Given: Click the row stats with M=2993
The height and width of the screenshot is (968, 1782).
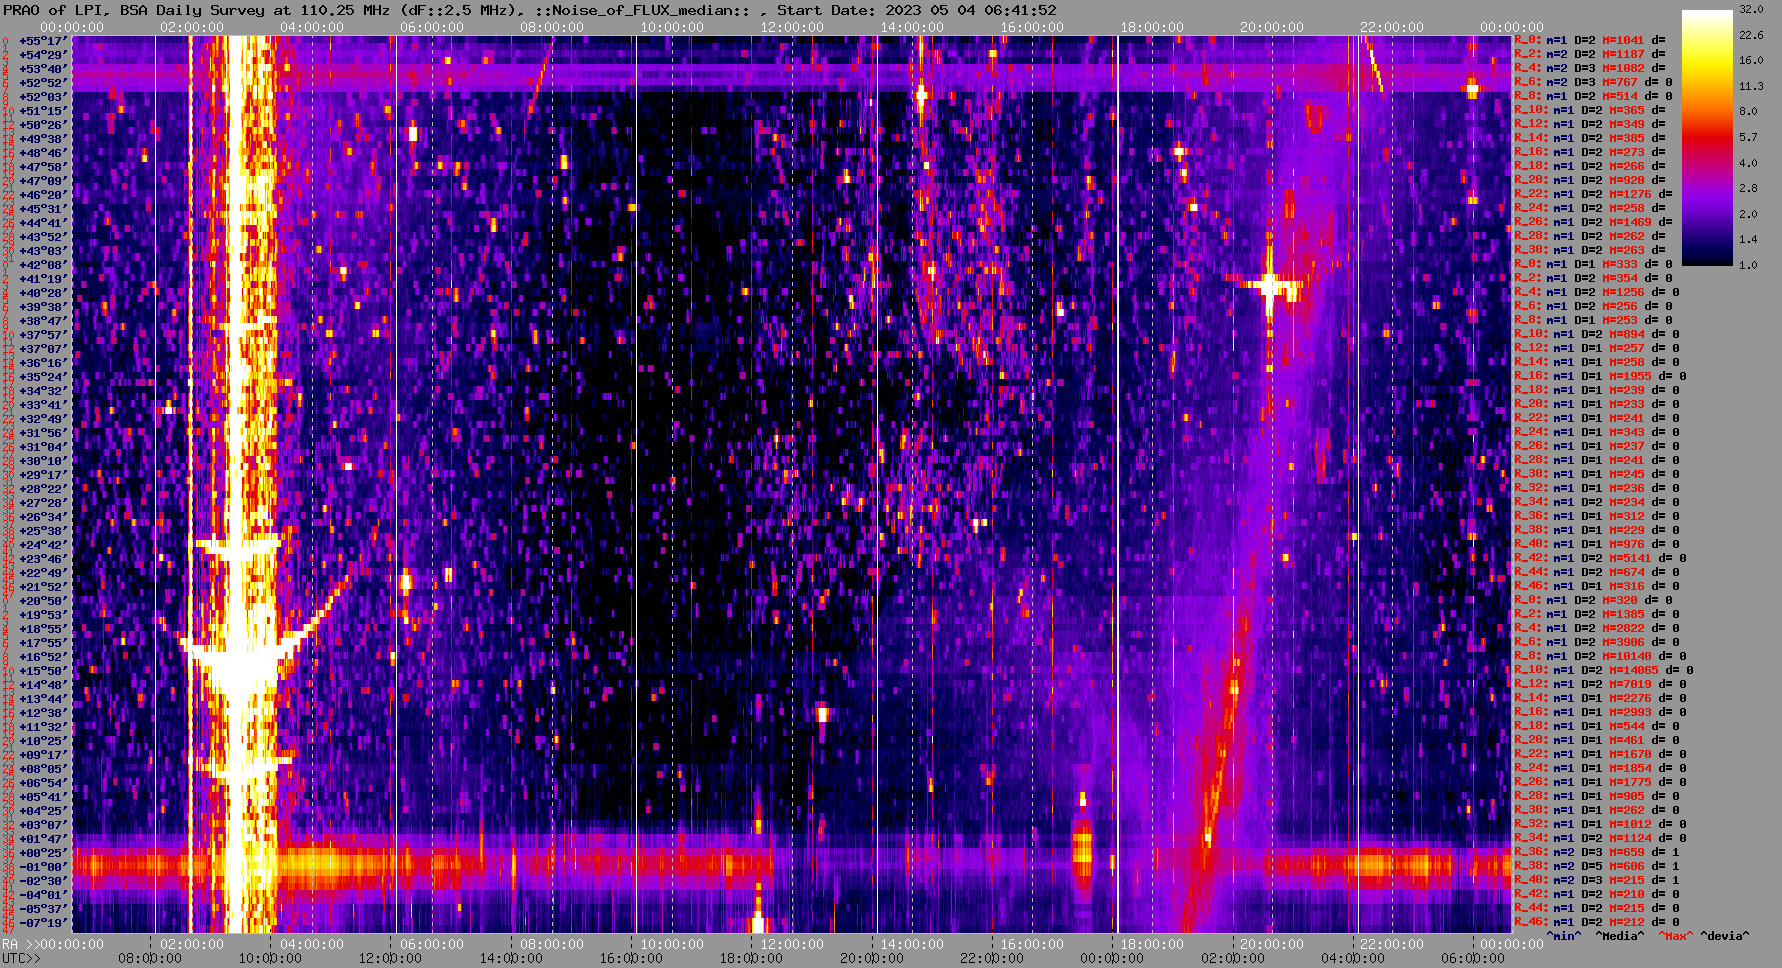Looking at the screenshot, I should pos(1600,712).
